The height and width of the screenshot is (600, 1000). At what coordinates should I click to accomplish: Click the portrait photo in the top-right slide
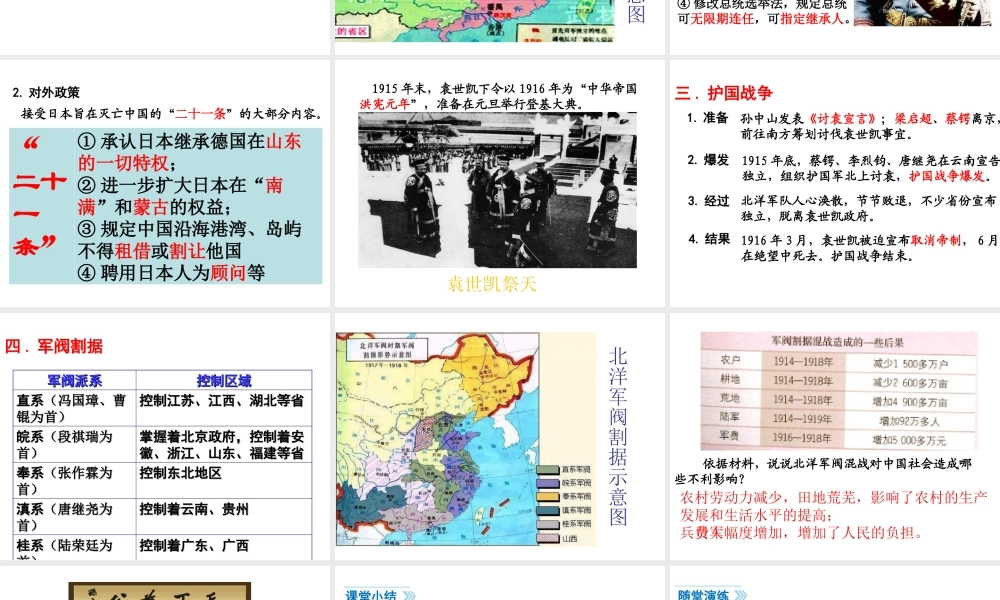coord(923,13)
